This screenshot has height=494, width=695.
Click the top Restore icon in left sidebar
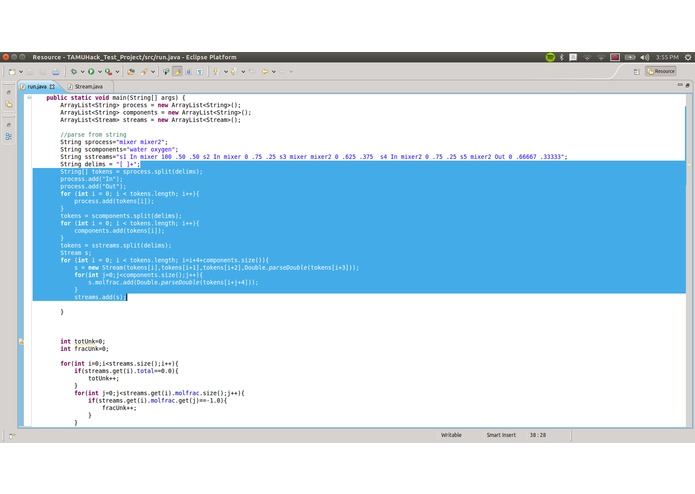(8, 92)
